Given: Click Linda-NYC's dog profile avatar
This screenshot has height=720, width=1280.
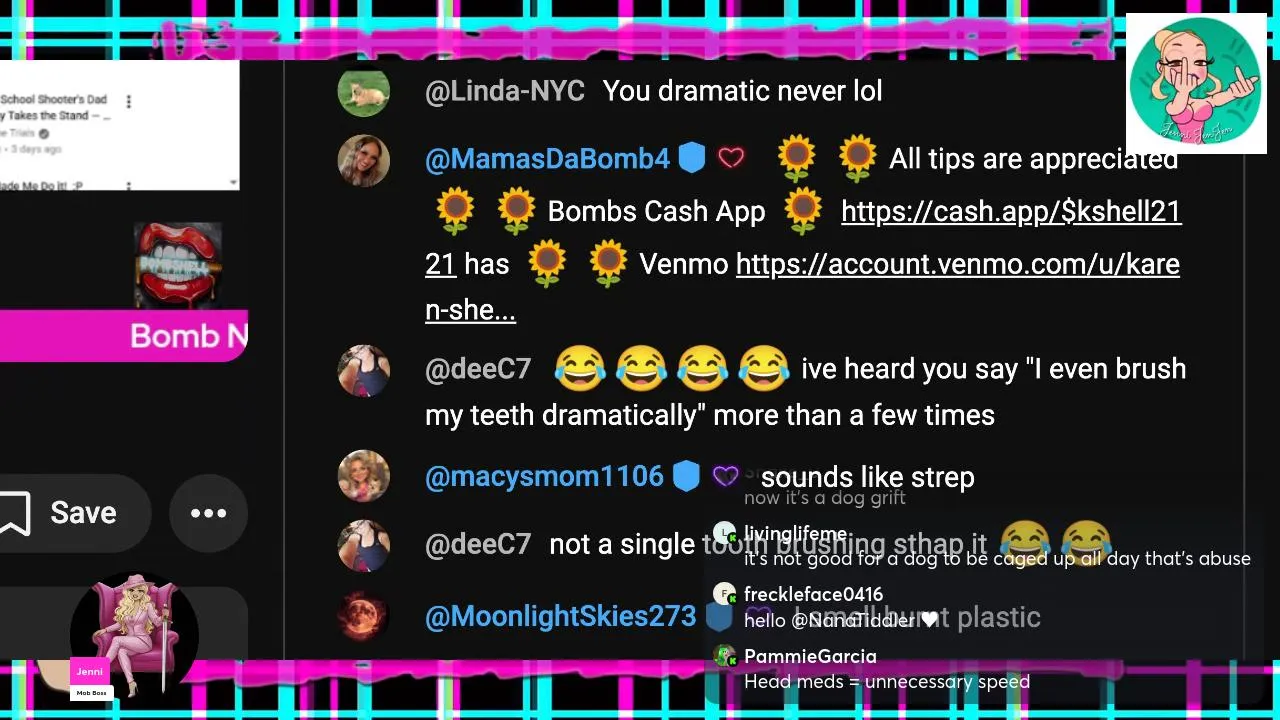Looking at the screenshot, I should click(x=363, y=91).
